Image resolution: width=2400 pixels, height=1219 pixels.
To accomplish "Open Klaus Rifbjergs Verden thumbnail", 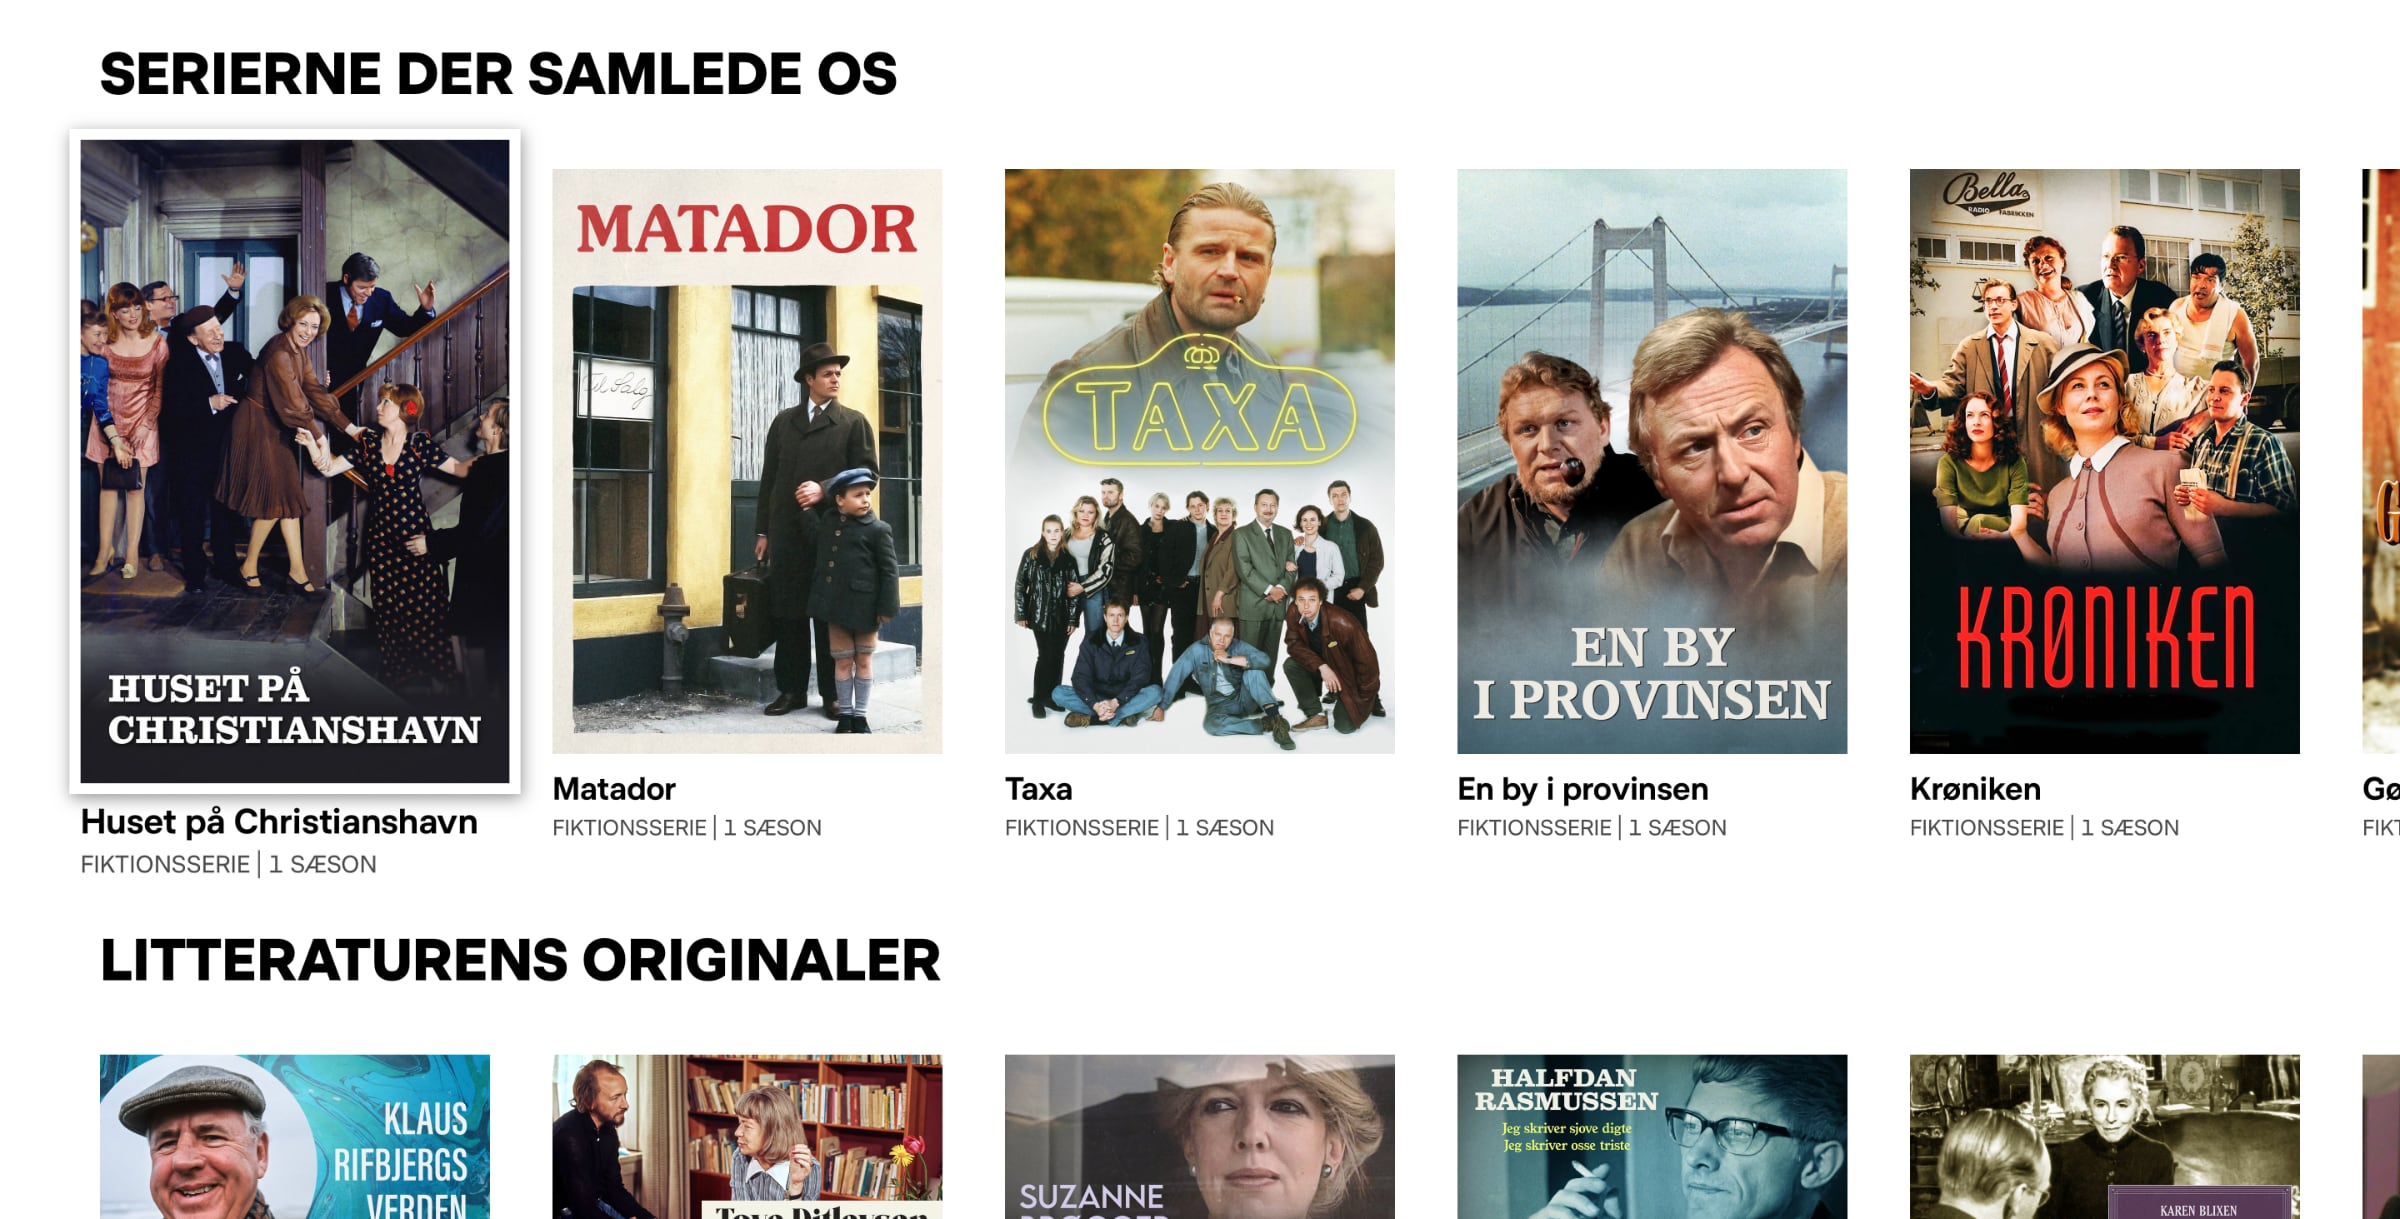I will (x=295, y=1137).
